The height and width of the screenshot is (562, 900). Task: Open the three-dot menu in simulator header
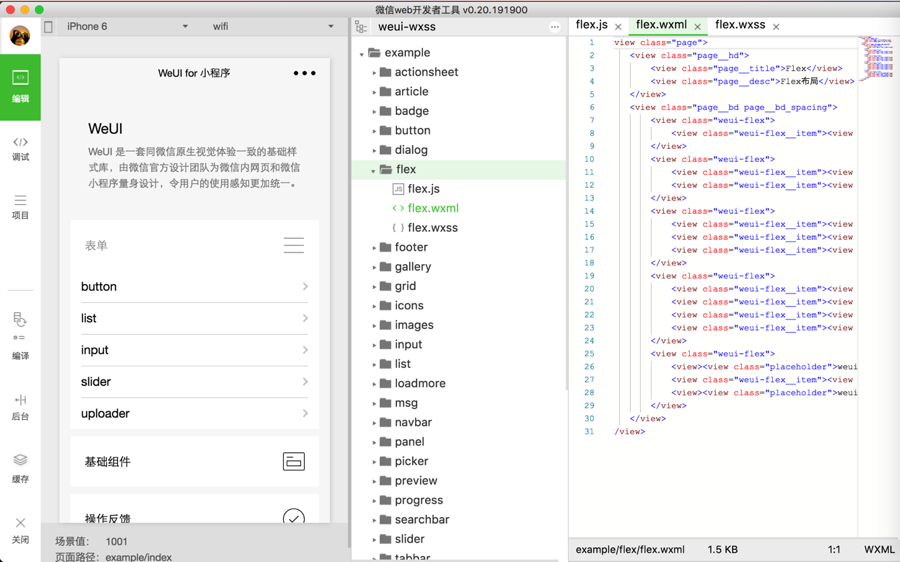click(304, 73)
